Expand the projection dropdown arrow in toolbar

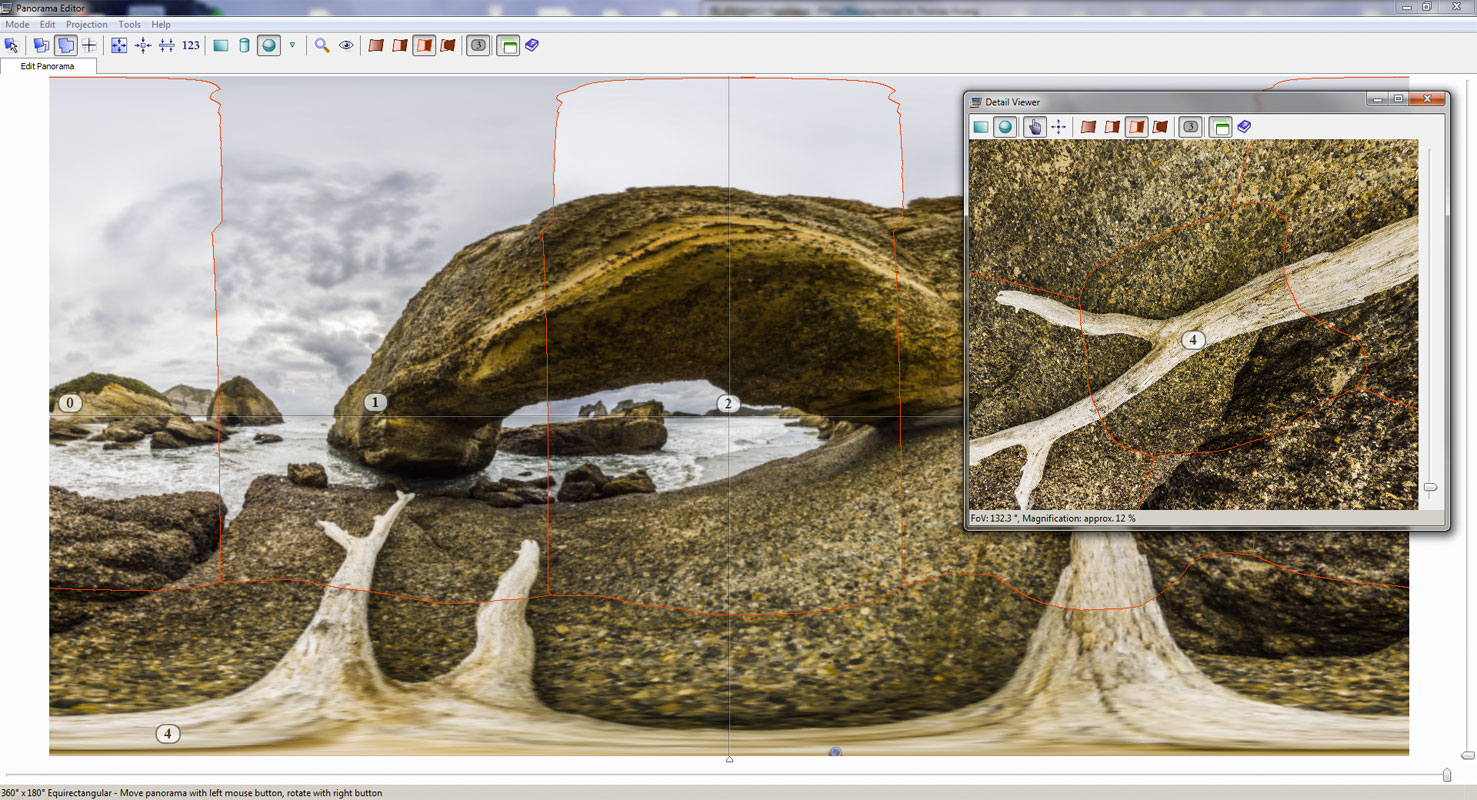292,45
